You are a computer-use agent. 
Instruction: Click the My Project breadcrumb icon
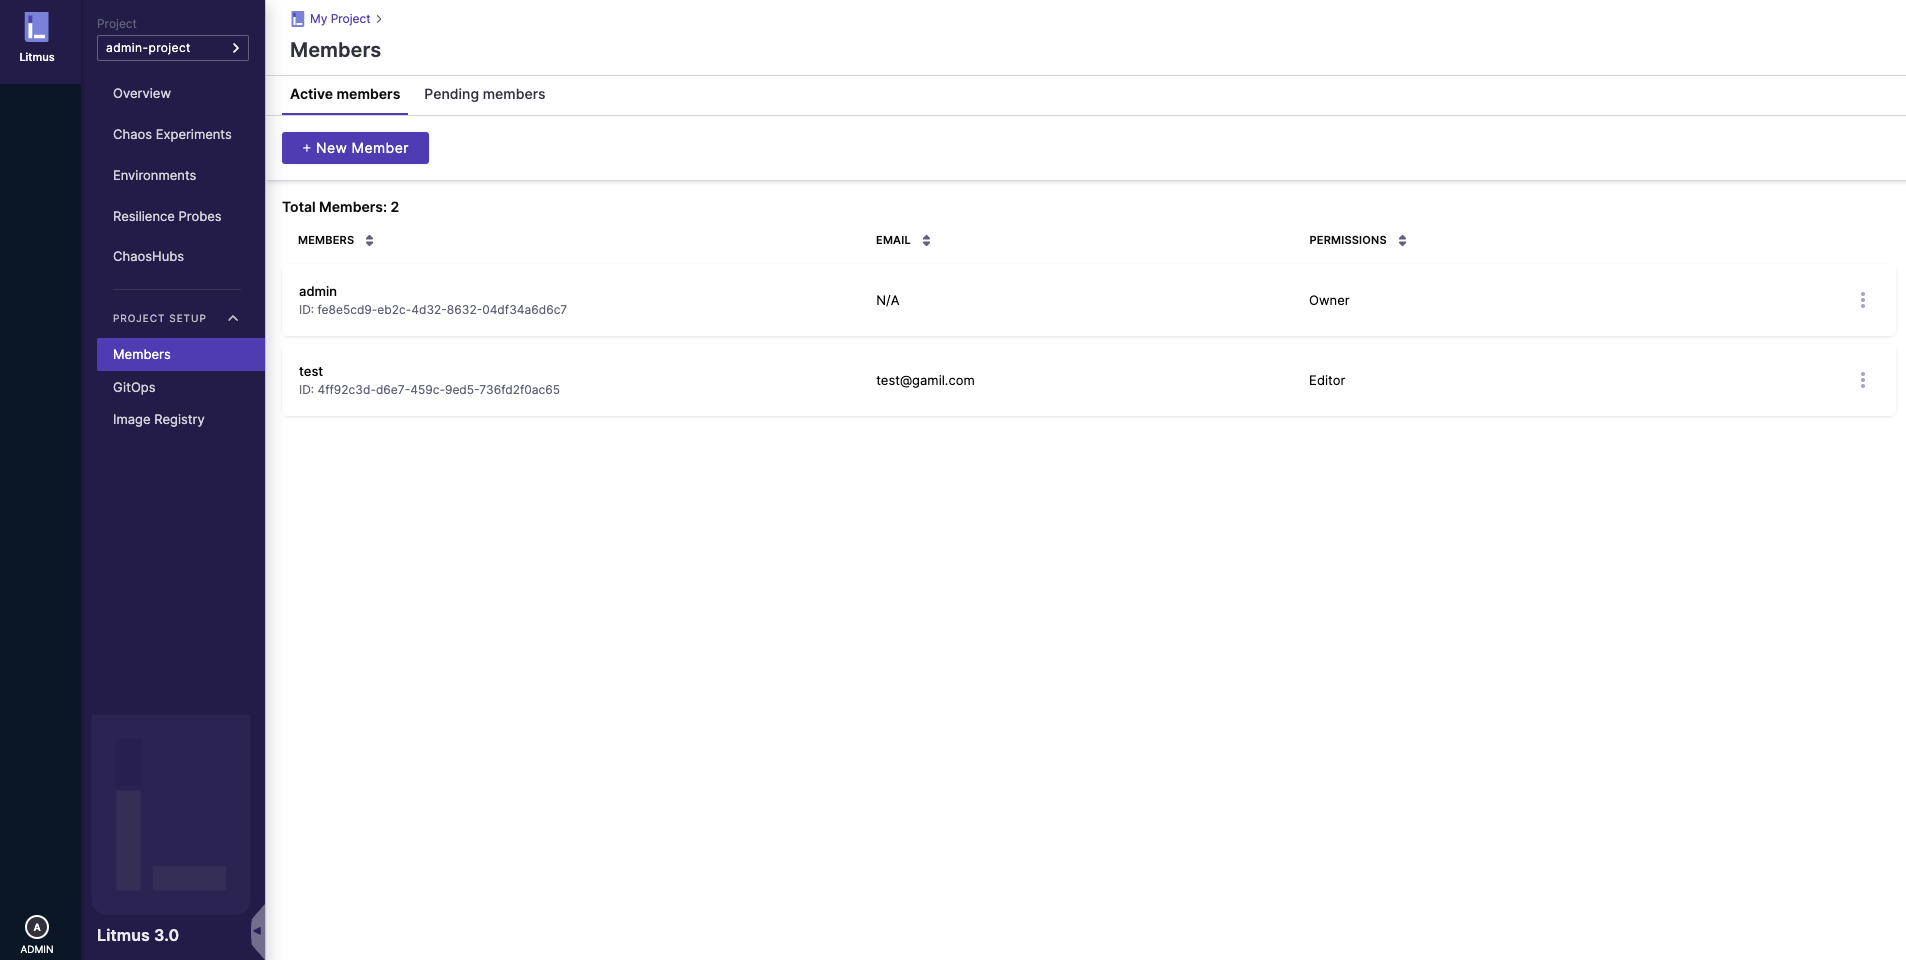click(297, 19)
